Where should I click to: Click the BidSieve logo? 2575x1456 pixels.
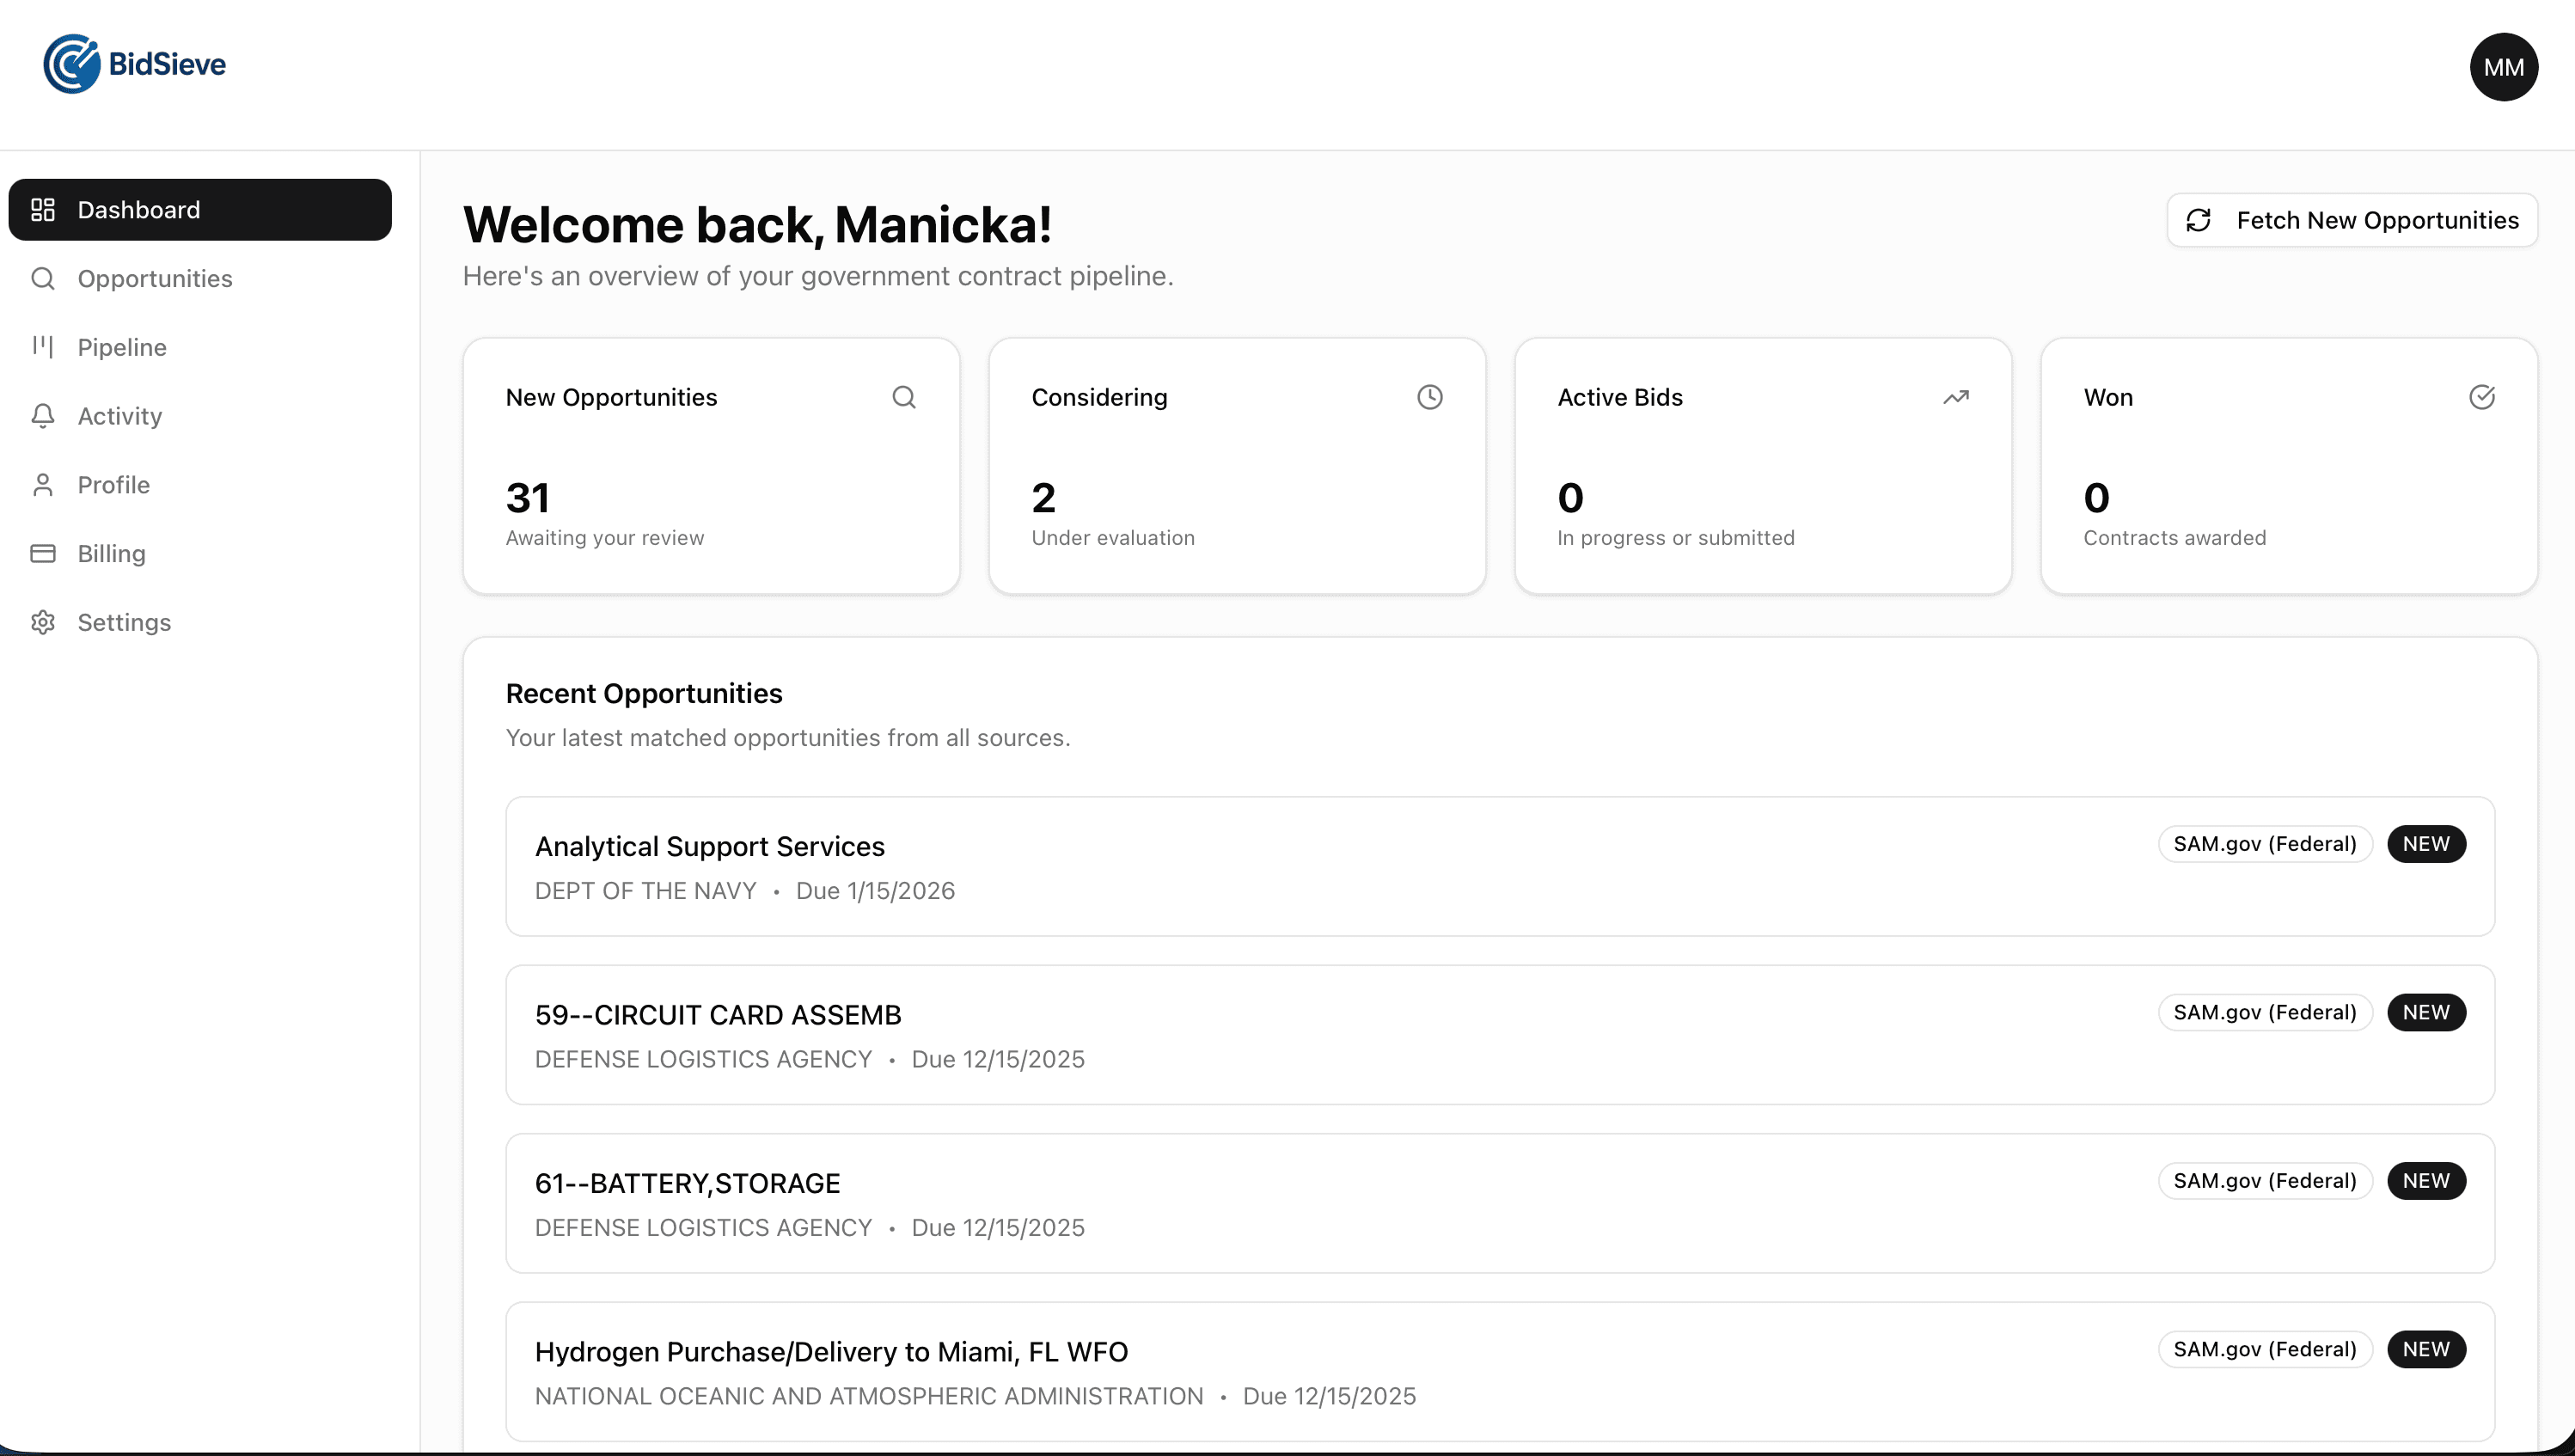(134, 64)
